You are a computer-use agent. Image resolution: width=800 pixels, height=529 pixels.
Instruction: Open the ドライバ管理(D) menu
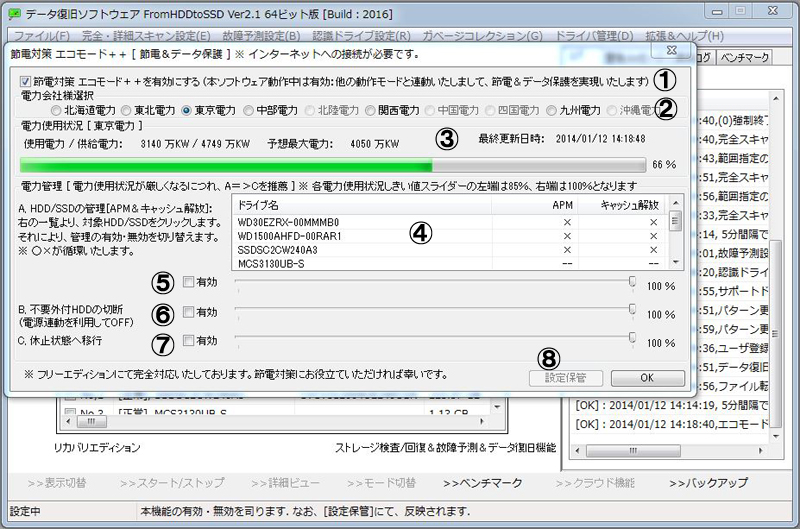coord(594,36)
